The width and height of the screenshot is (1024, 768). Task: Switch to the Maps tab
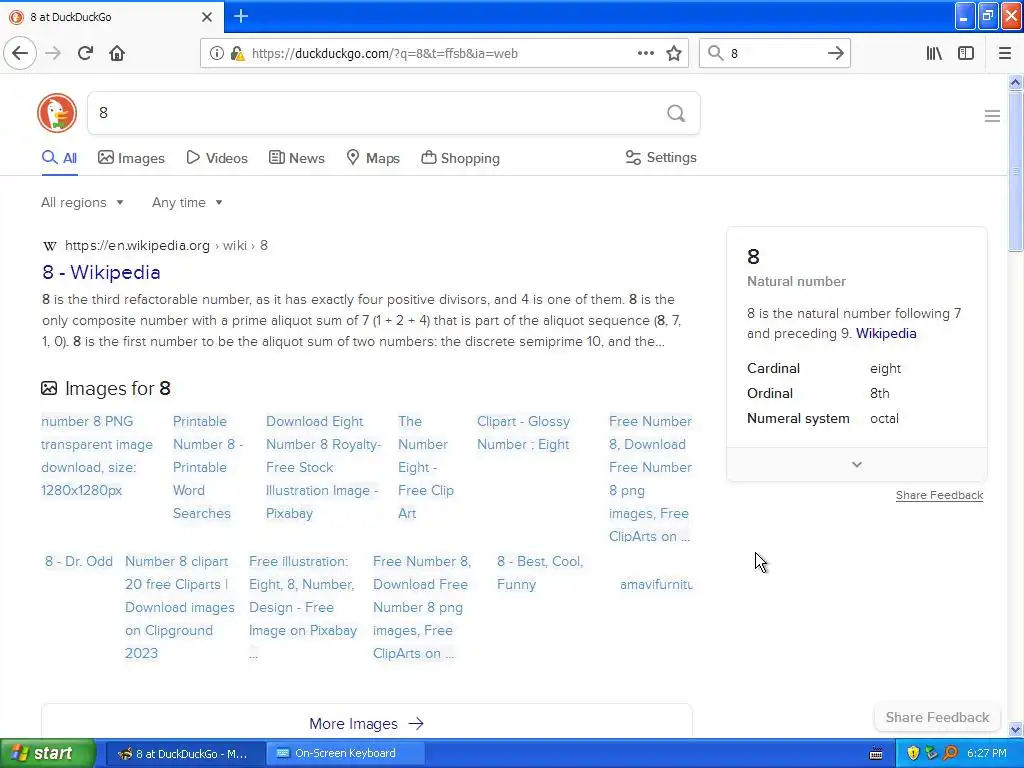[x=373, y=158]
